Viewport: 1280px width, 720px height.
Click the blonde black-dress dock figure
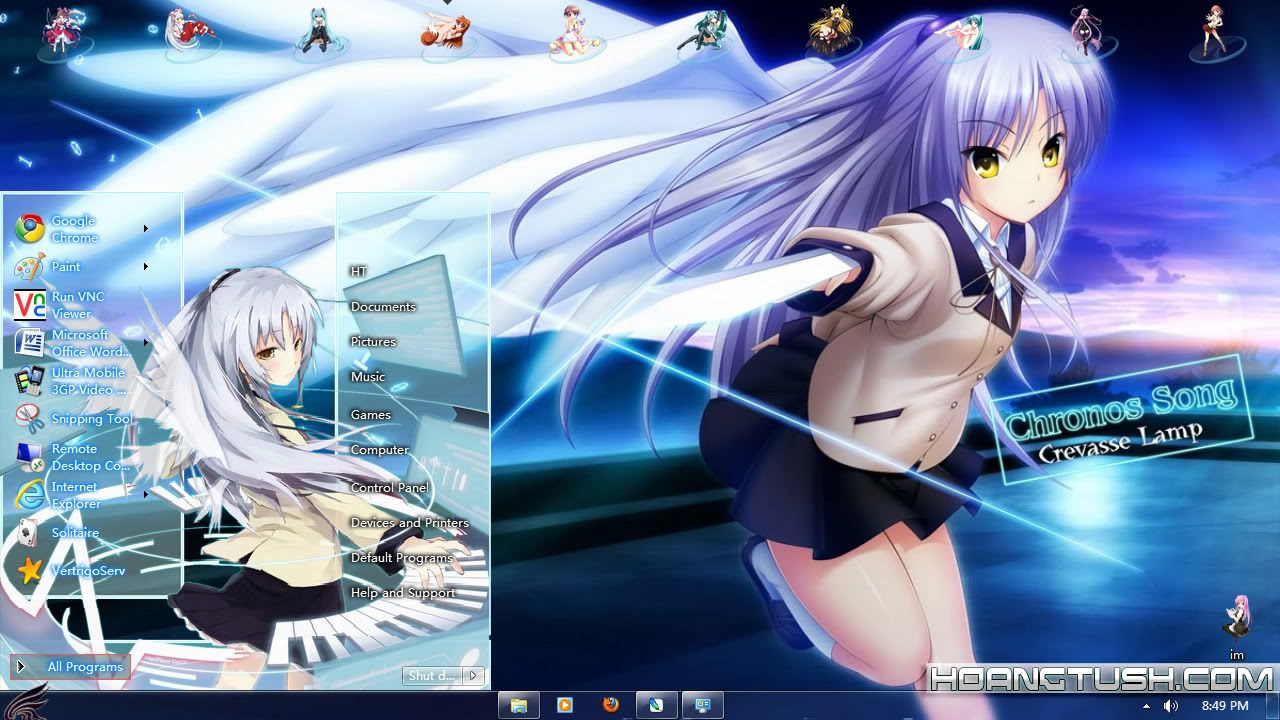tap(833, 30)
